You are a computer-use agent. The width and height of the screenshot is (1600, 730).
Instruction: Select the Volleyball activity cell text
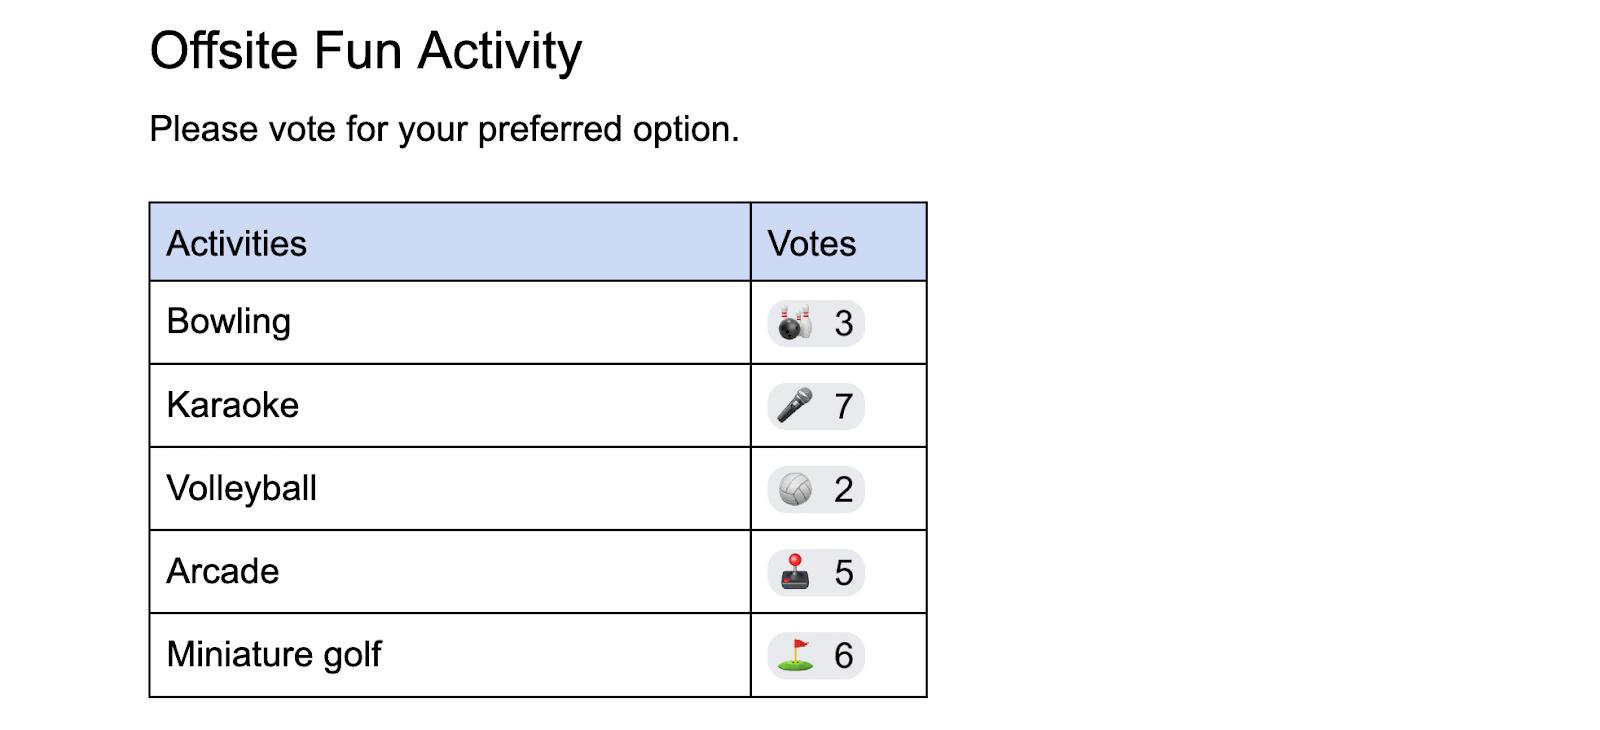242,488
